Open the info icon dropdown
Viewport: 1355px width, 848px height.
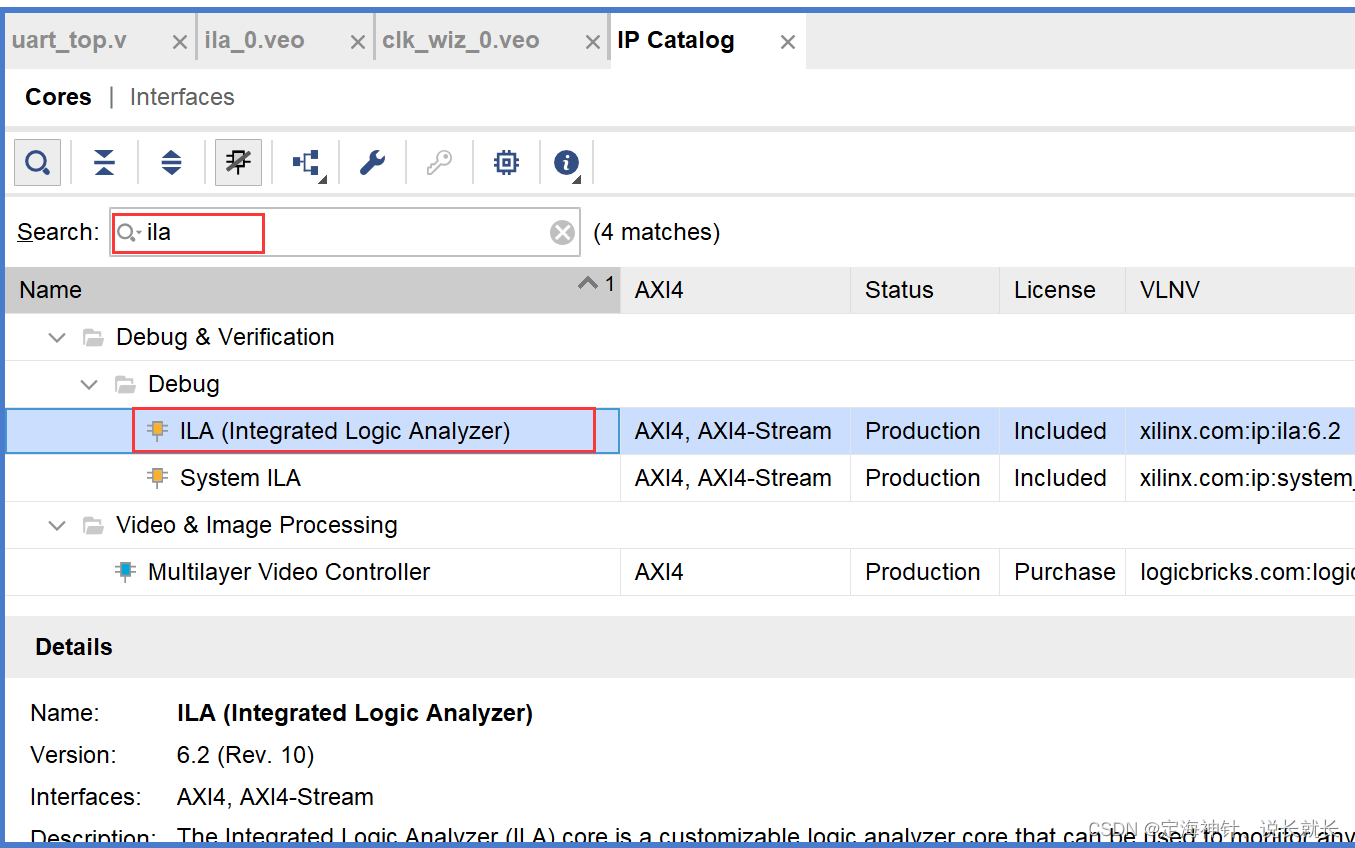pyautogui.click(x=567, y=162)
